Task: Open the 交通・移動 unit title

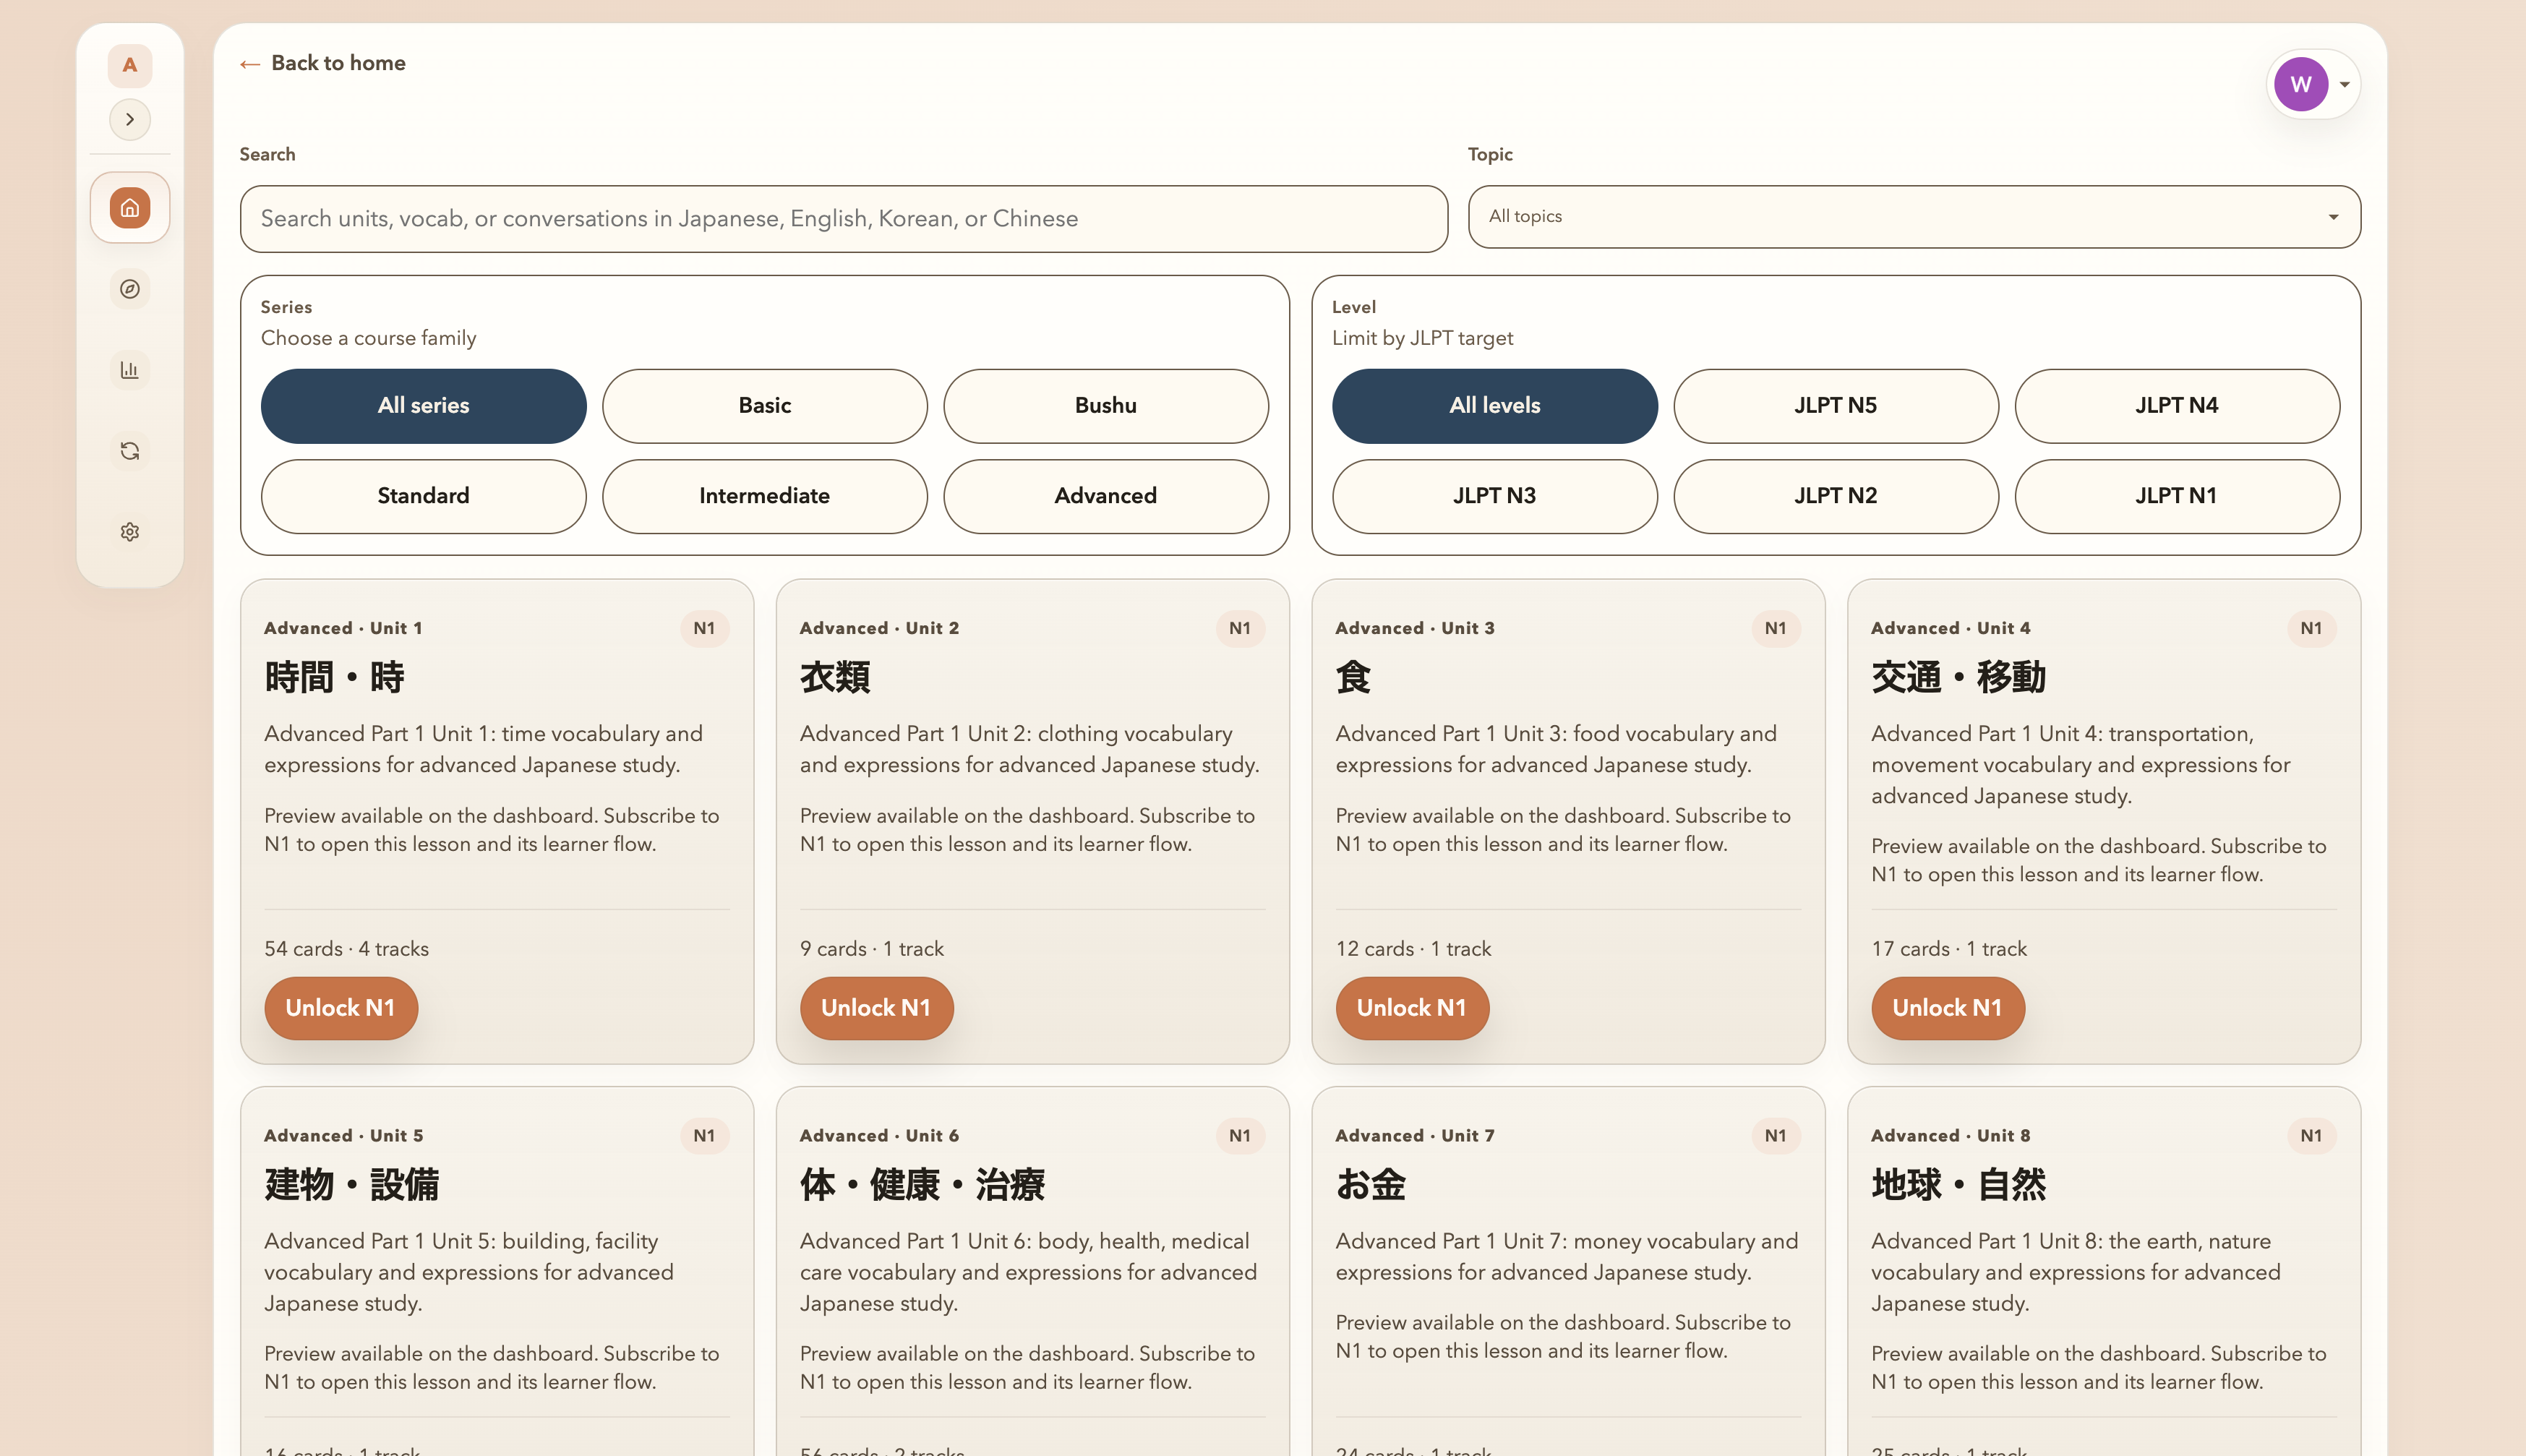Action: pyautogui.click(x=1958, y=677)
